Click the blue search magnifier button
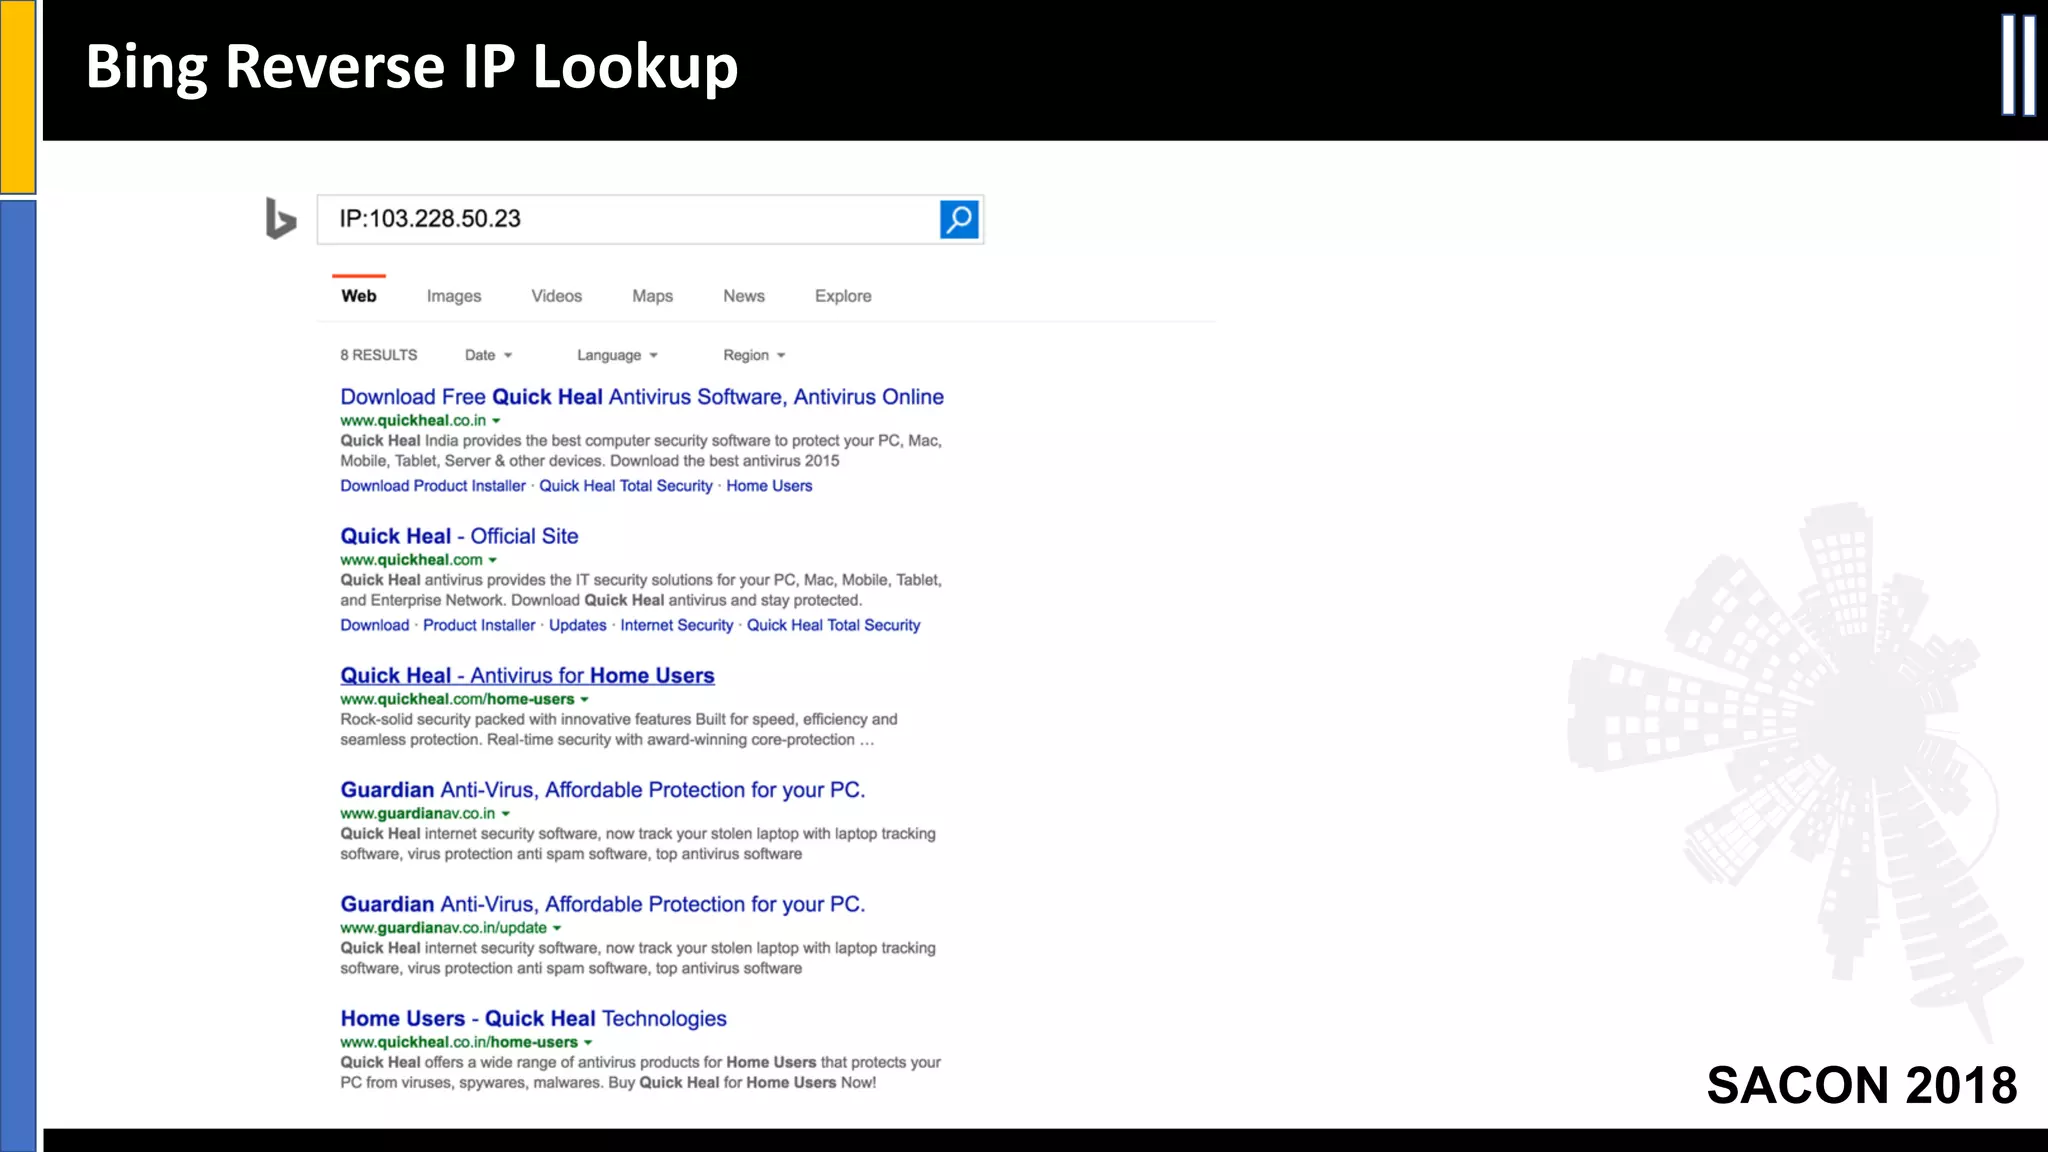 click(959, 219)
